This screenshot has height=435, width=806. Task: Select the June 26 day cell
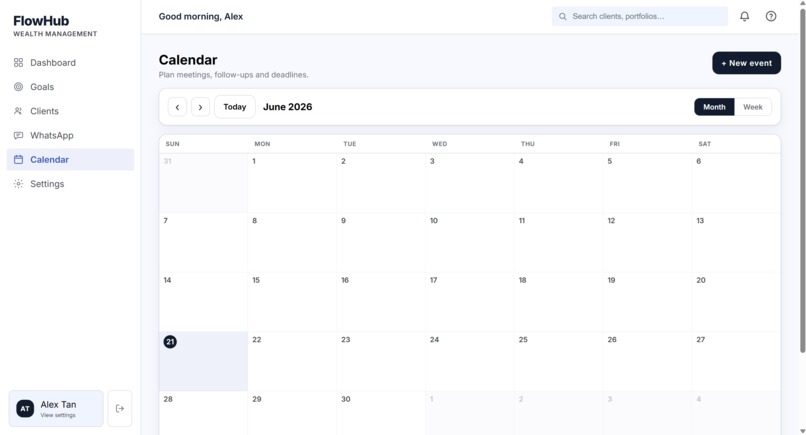click(648, 361)
